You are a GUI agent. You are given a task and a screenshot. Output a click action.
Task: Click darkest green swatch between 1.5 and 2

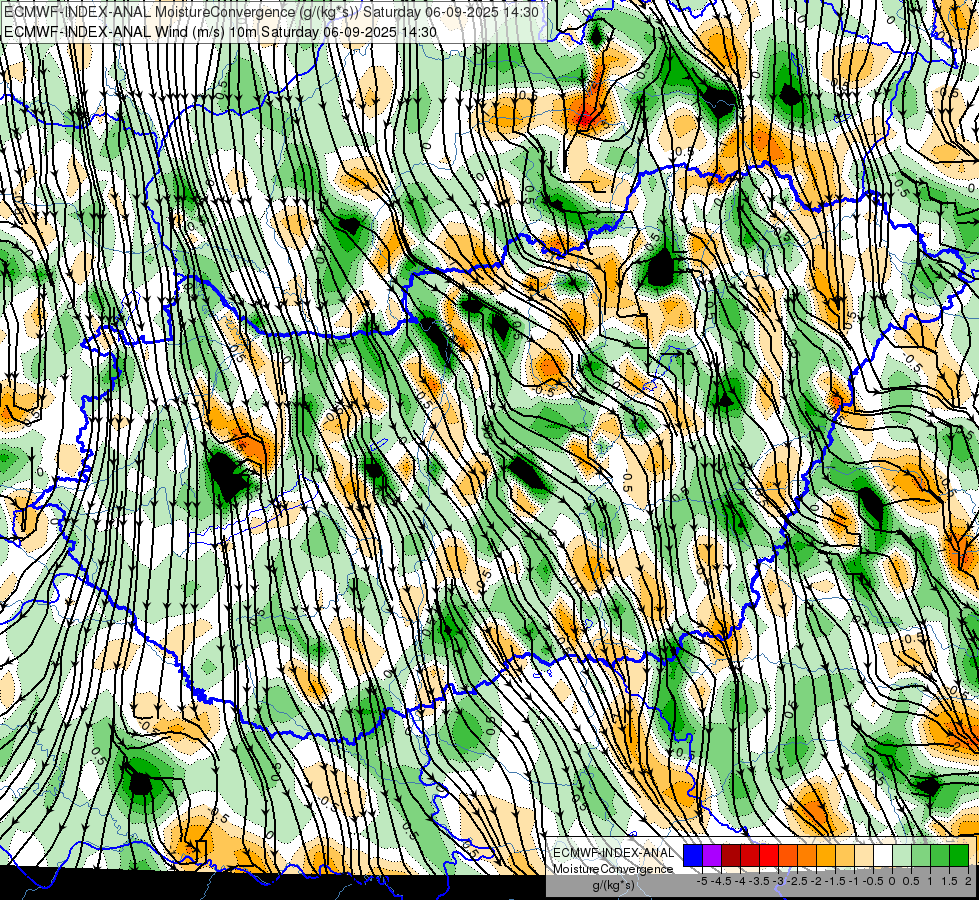pyautogui.click(x=959, y=856)
